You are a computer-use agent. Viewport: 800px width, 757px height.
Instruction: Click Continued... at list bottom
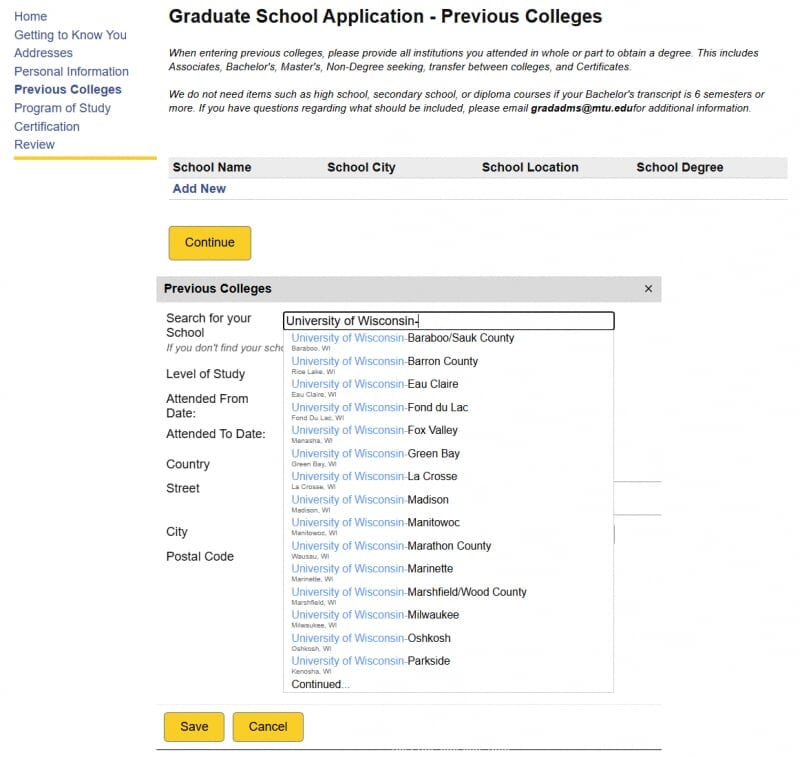(320, 685)
